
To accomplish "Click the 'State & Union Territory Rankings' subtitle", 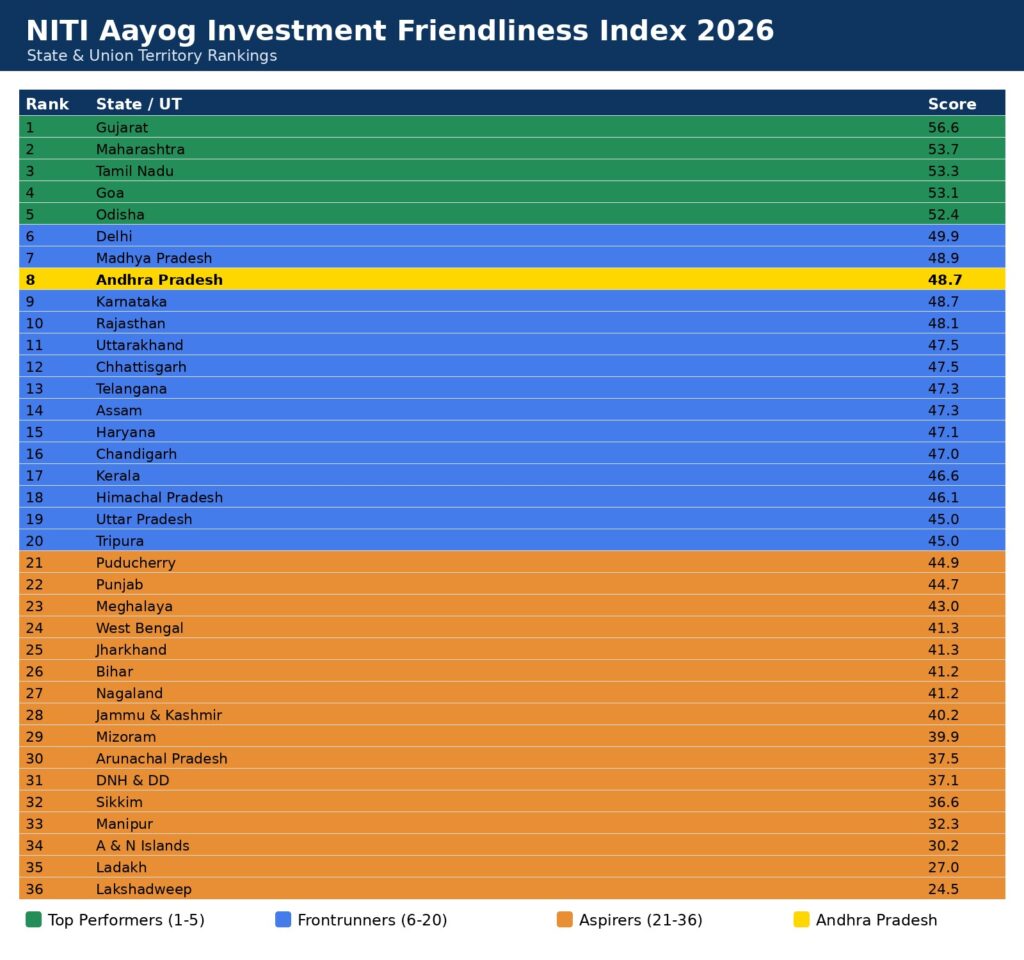I will pyautogui.click(x=152, y=56).
